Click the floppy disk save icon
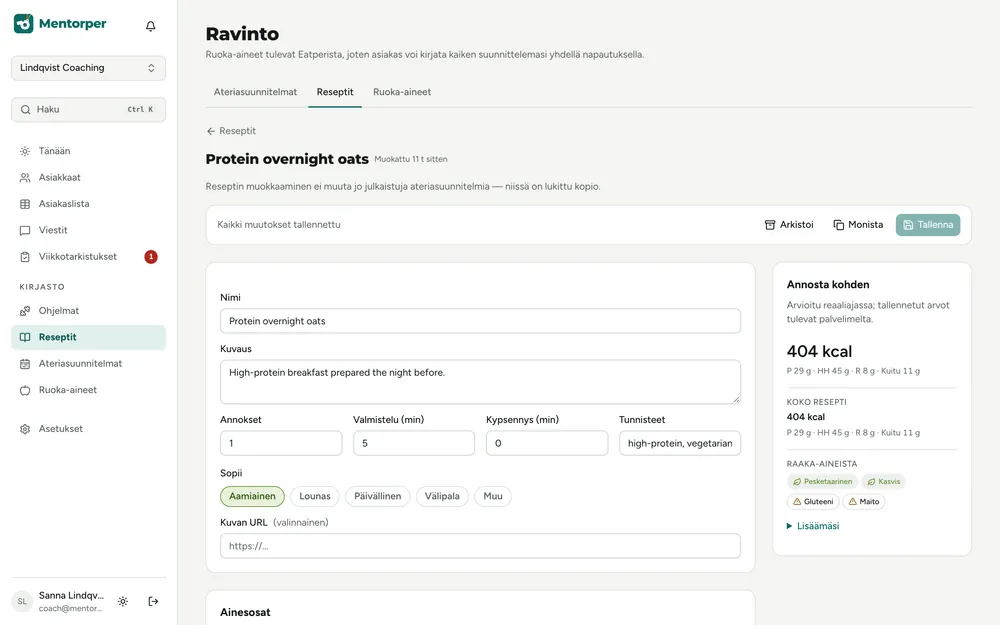Viewport: 1000px width, 625px height. (908, 225)
